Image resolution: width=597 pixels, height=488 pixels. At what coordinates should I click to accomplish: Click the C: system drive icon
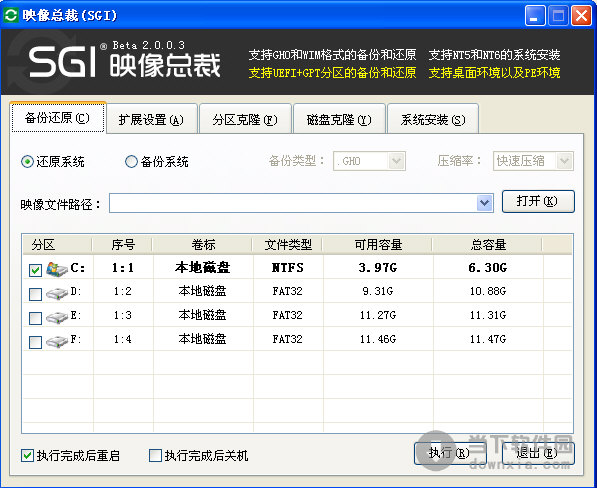click(x=57, y=269)
